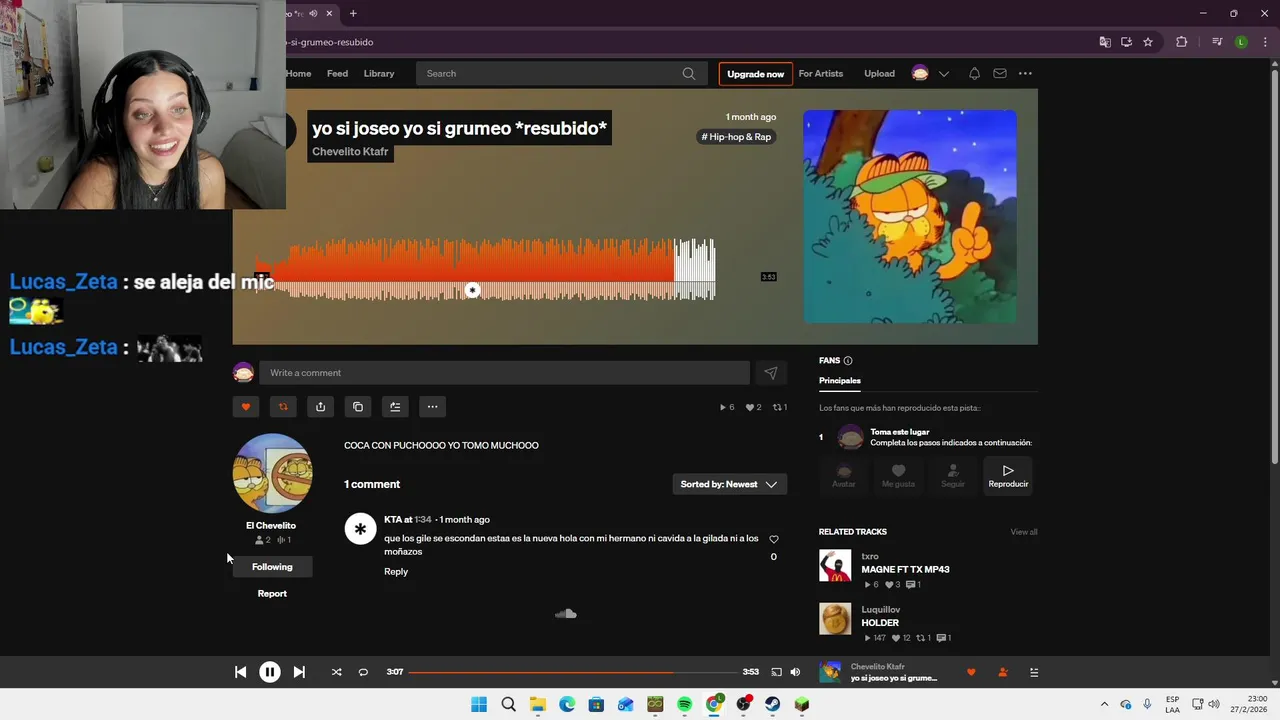Open the For Artists menu item
Image resolution: width=1280 pixels, height=720 pixels.
click(821, 73)
